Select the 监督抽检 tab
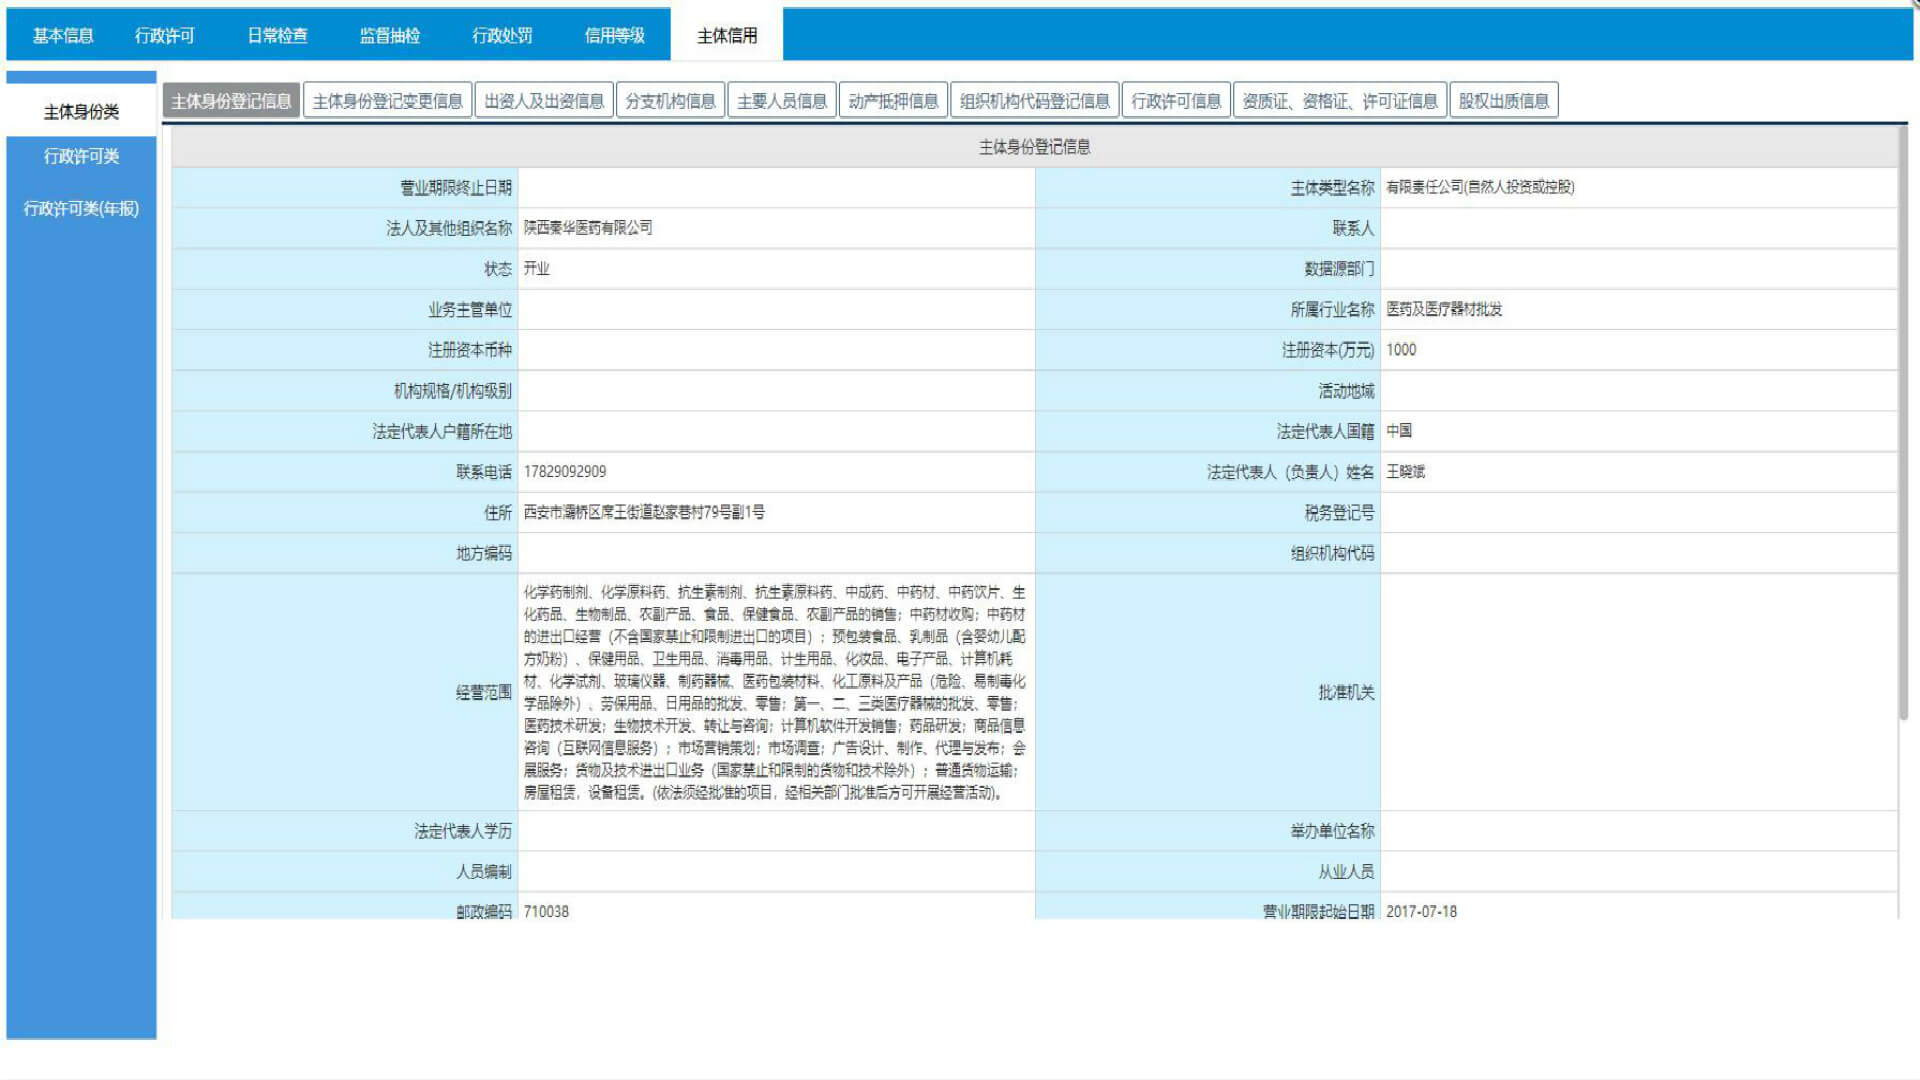The width and height of the screenshot is (1920, 1080). (x=390, y=36)
